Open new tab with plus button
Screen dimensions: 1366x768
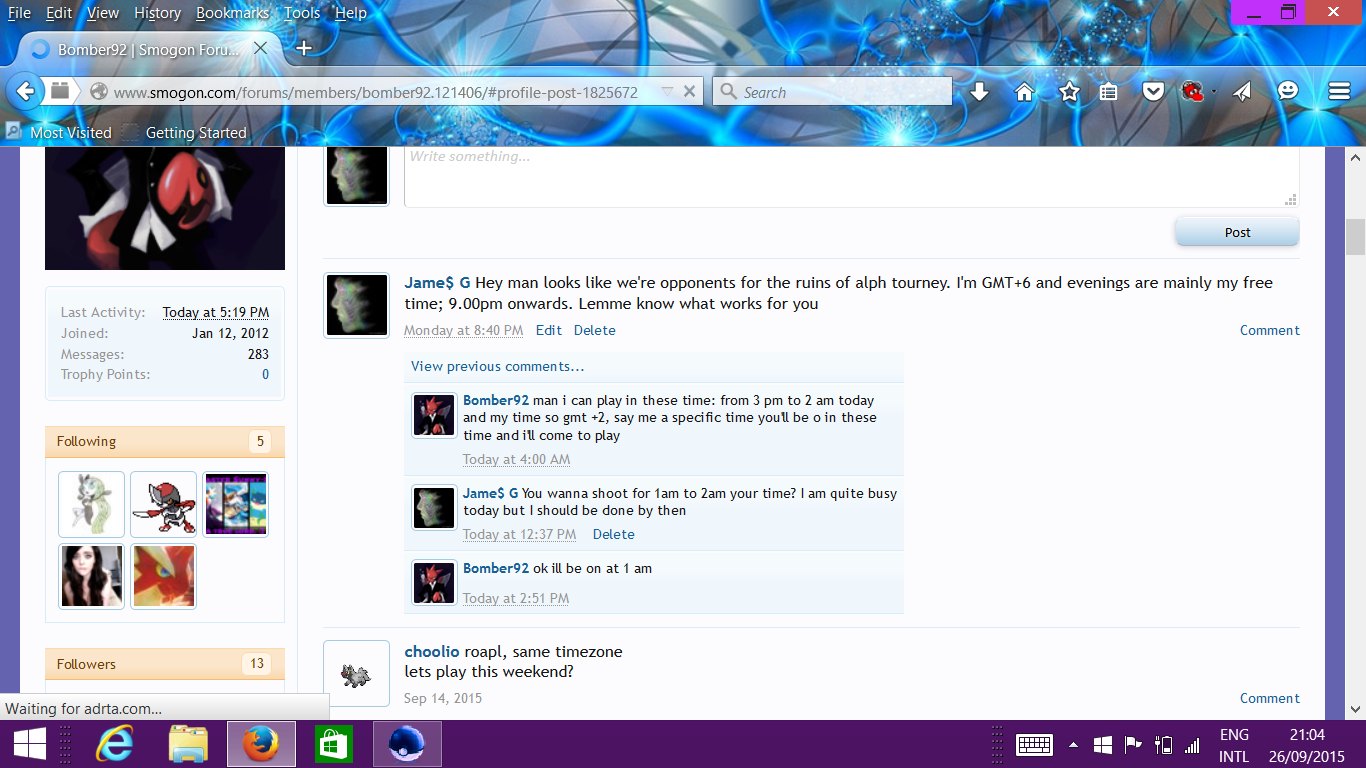pyautogui.click(x=304, y=48)
